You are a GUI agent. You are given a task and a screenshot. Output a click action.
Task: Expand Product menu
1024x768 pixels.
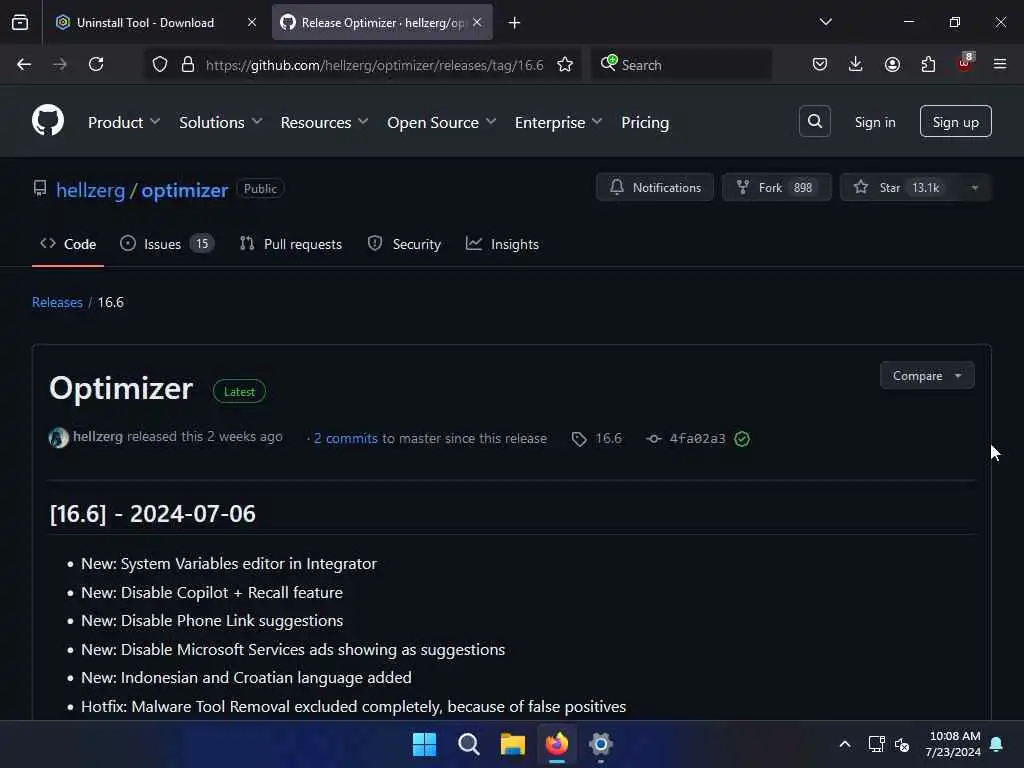point(124,123)
